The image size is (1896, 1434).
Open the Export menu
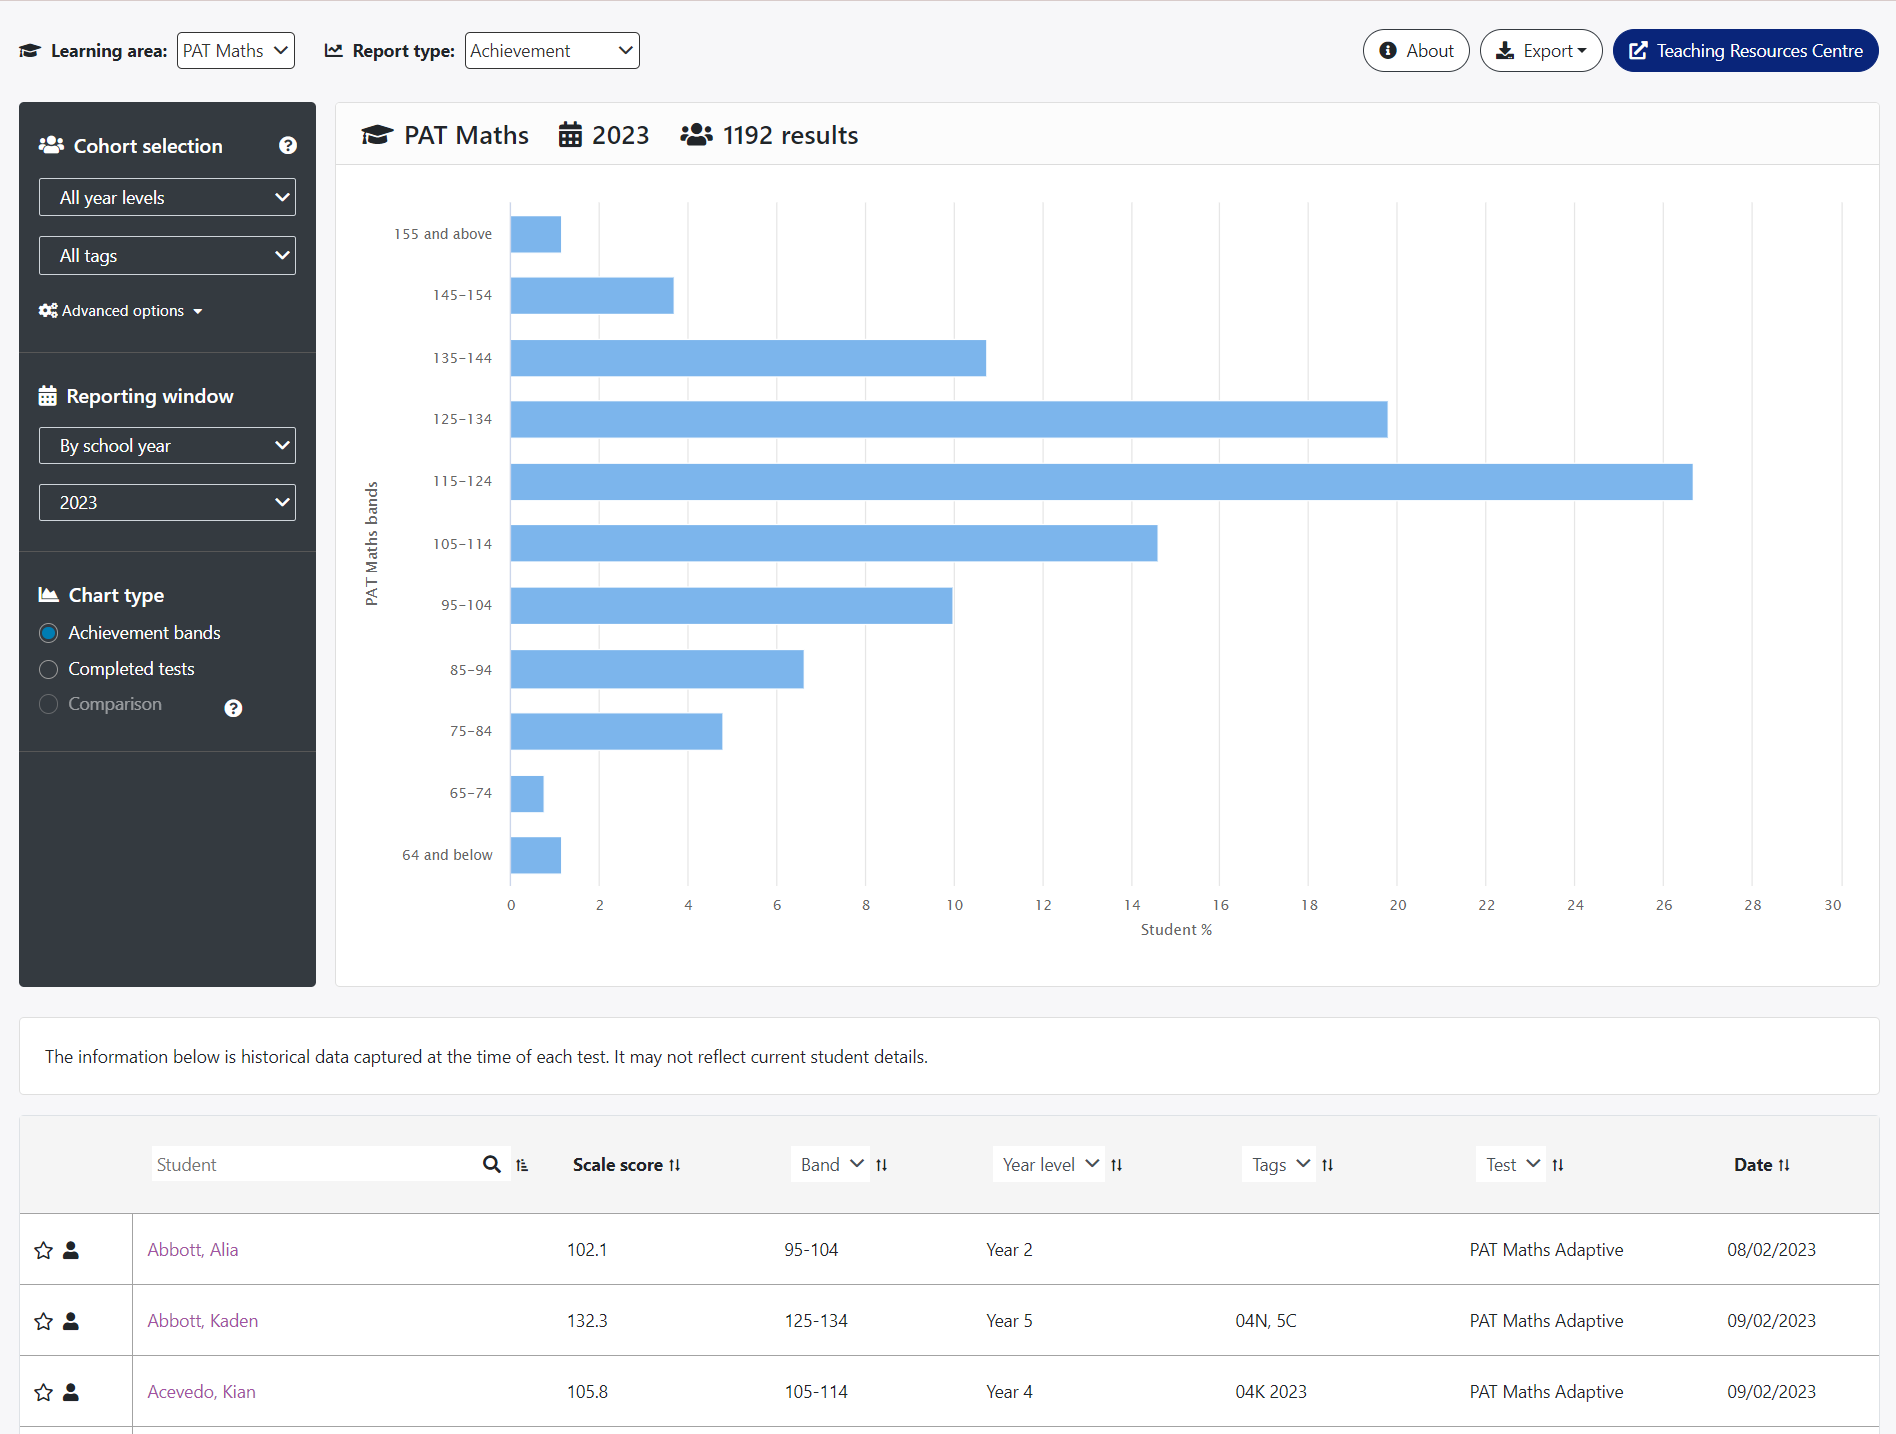(1541, 50)
